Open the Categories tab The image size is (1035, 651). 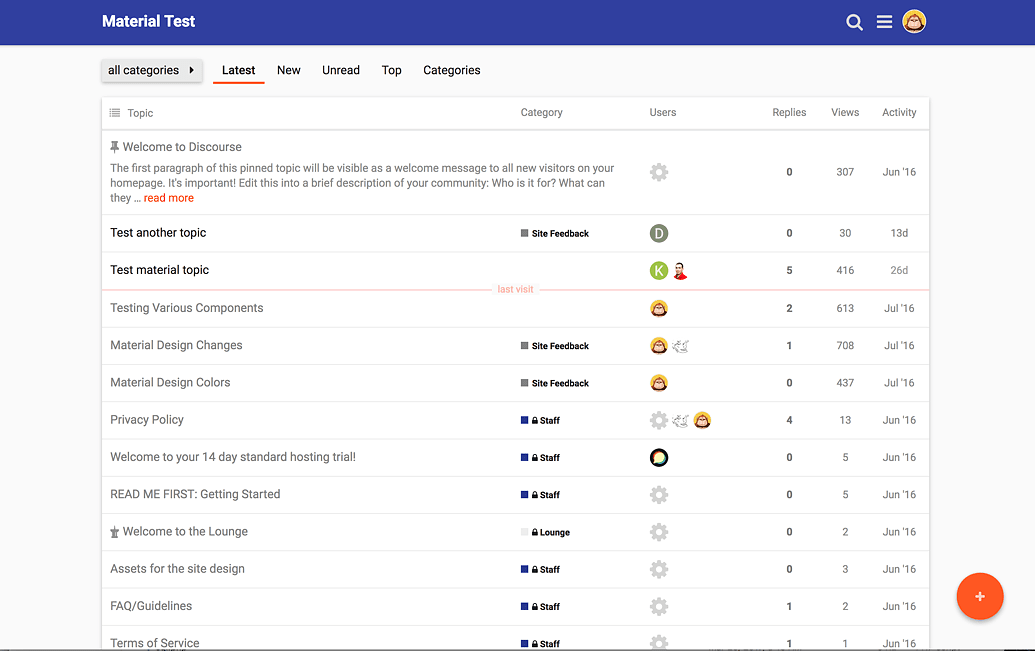pos(451,70)
